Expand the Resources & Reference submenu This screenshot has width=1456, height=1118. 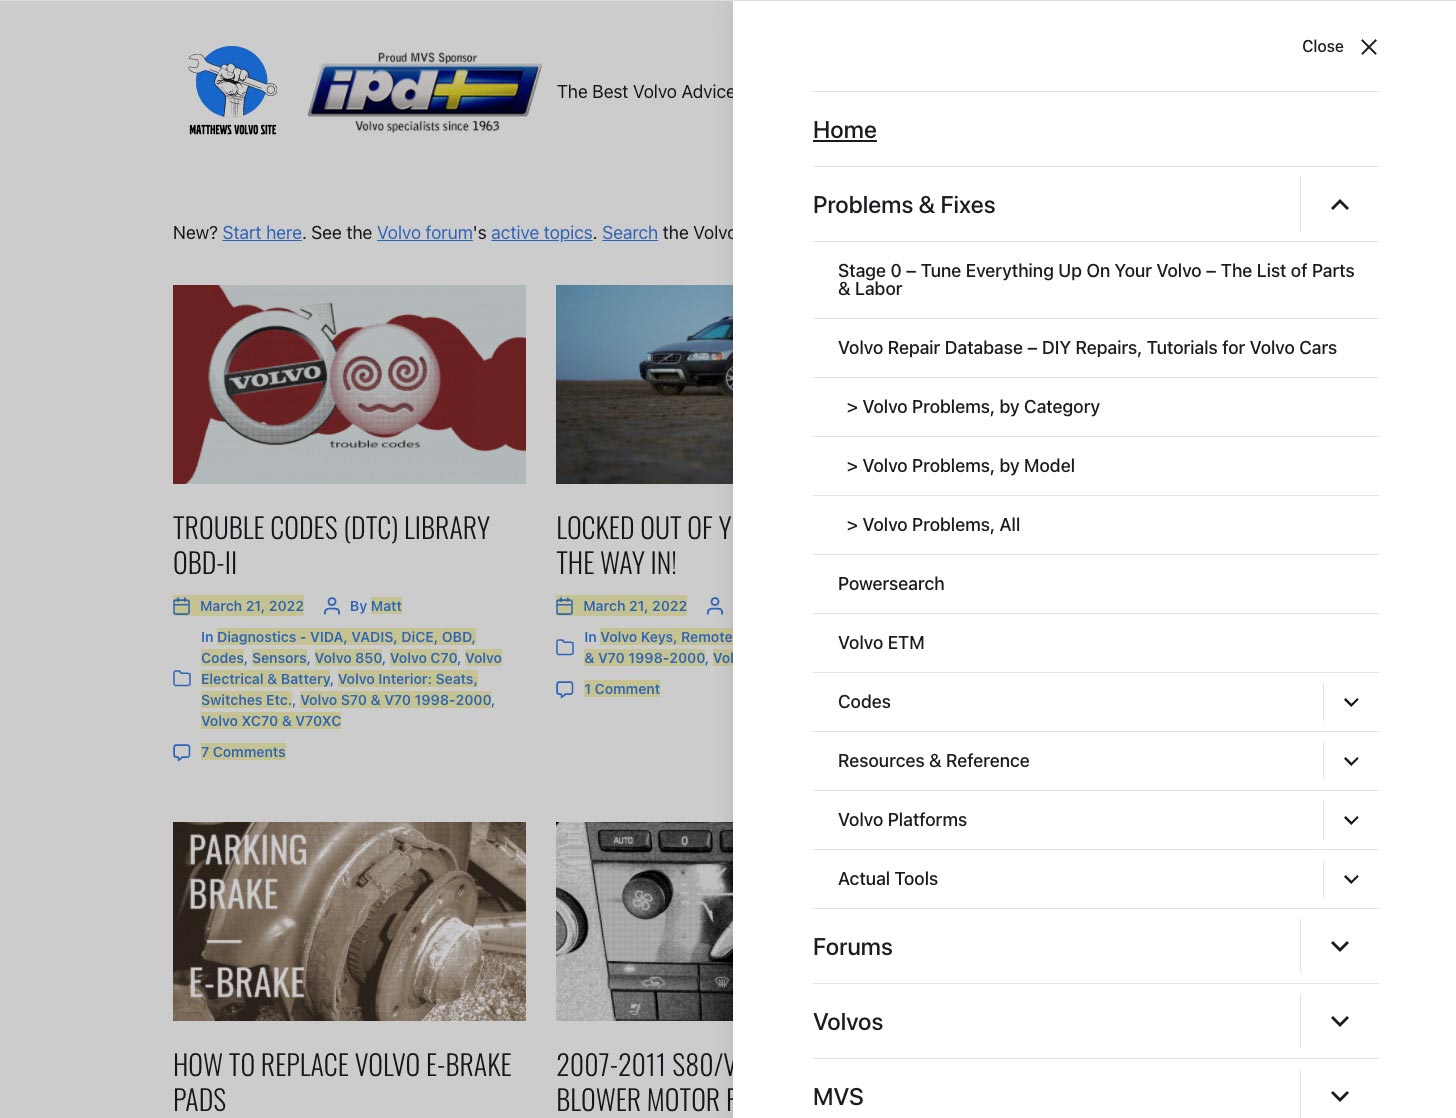(x=1351, y=761)
